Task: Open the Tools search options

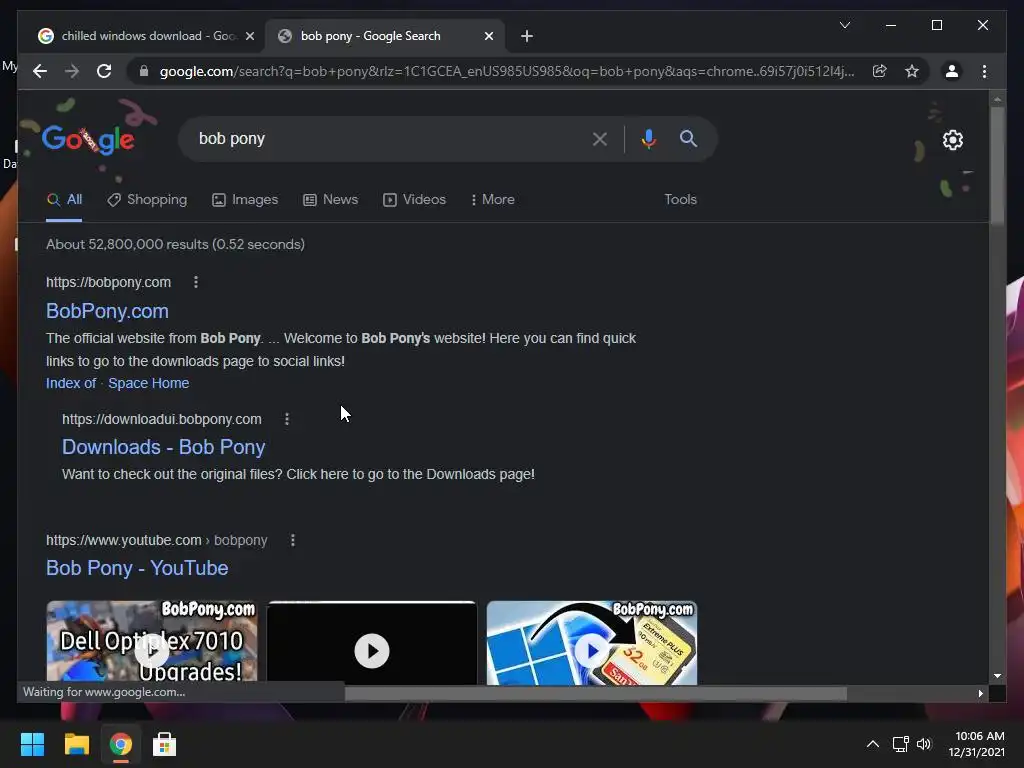Action: tap(680, 200)
